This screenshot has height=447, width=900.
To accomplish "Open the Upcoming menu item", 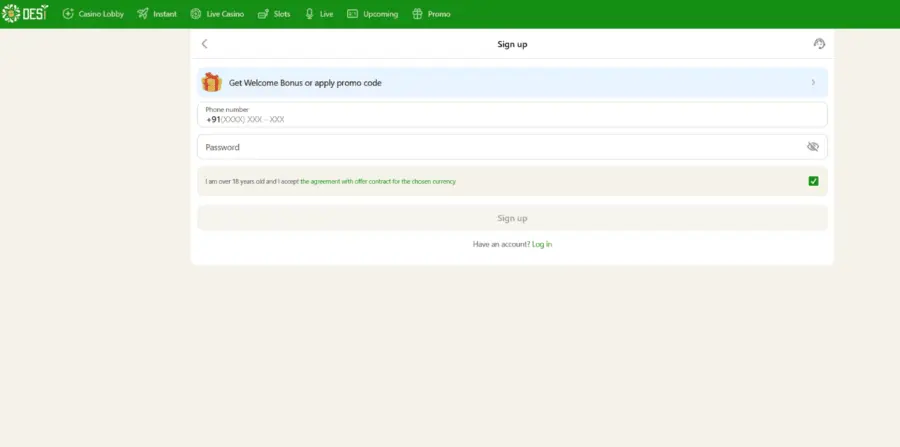I will (373, 14).
